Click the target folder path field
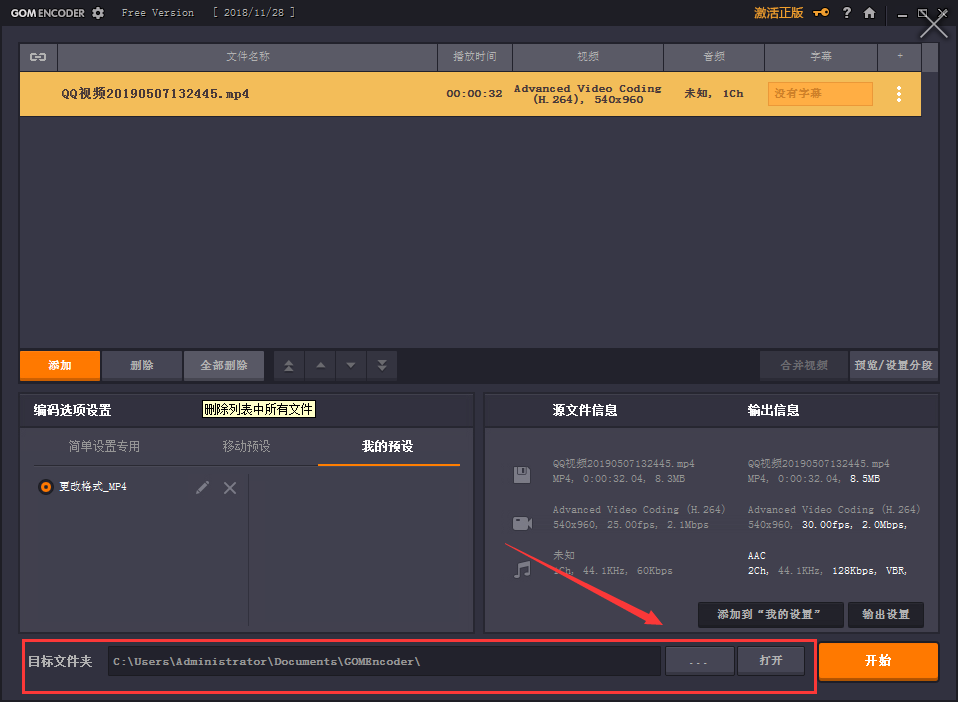Viewport: 958px width, 702px height. (384, 661)
